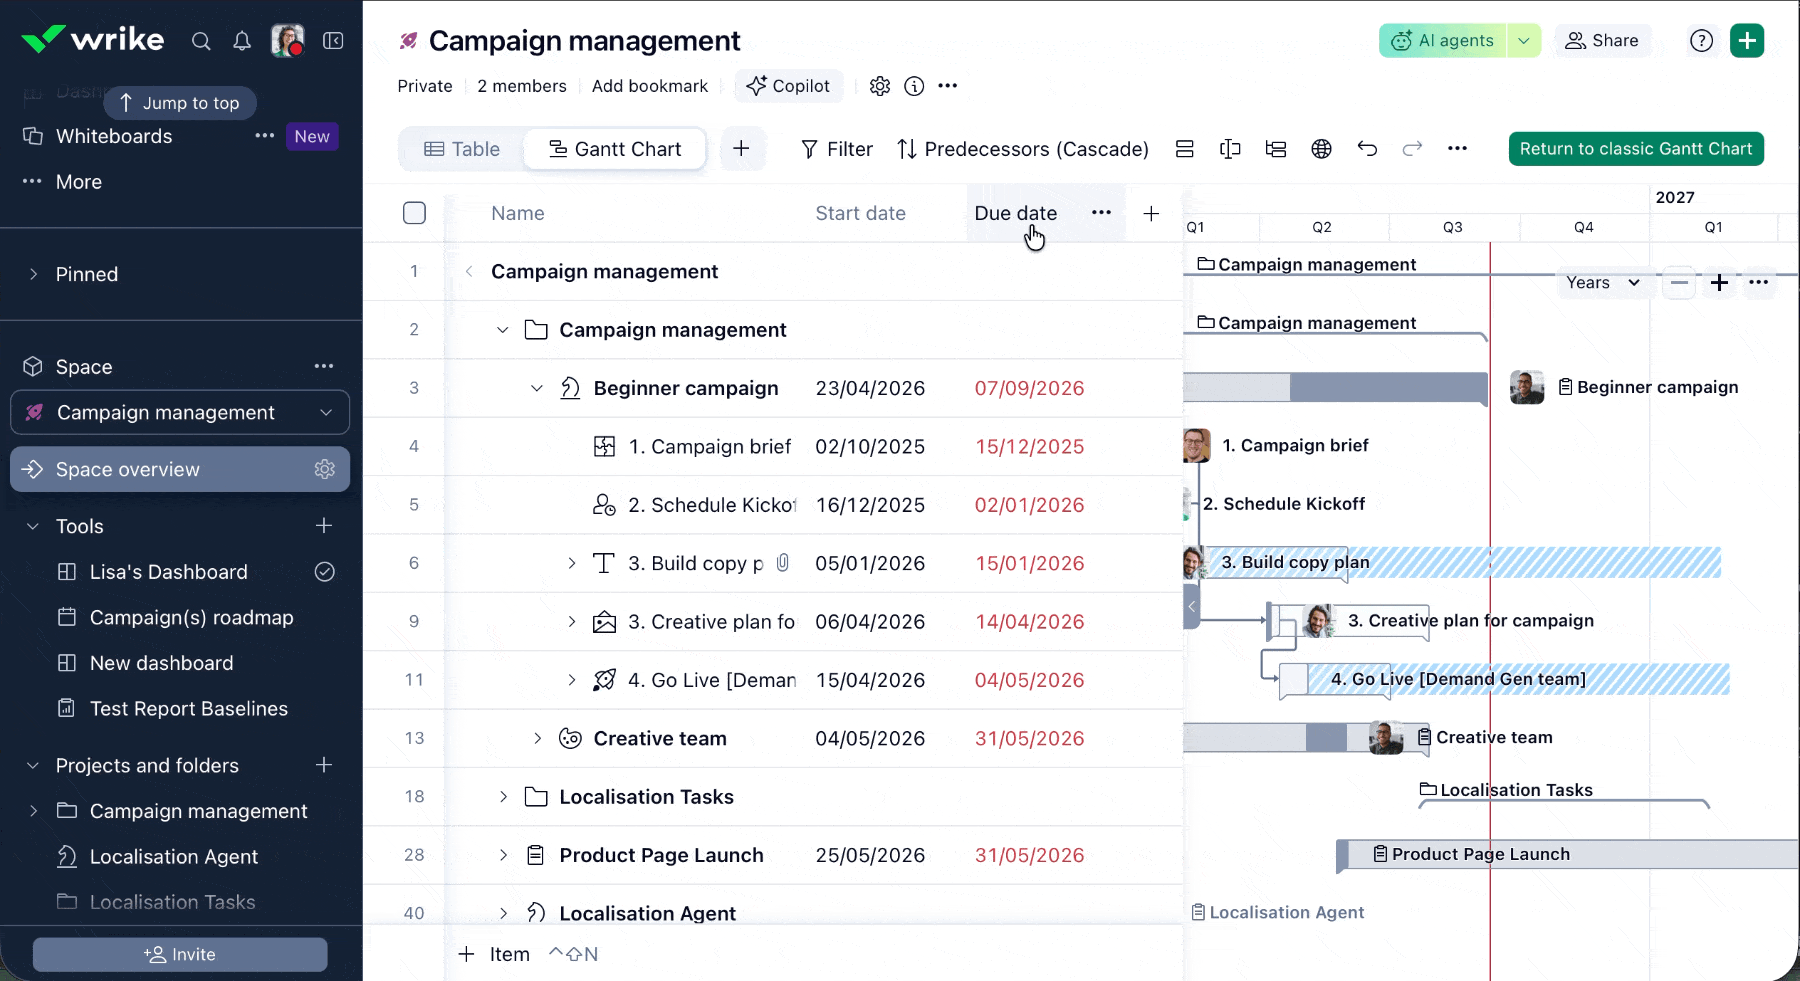Expand Campaign management folder in sidebar
The width and height of the screenshot is (1800, 981).
(33, 811)
